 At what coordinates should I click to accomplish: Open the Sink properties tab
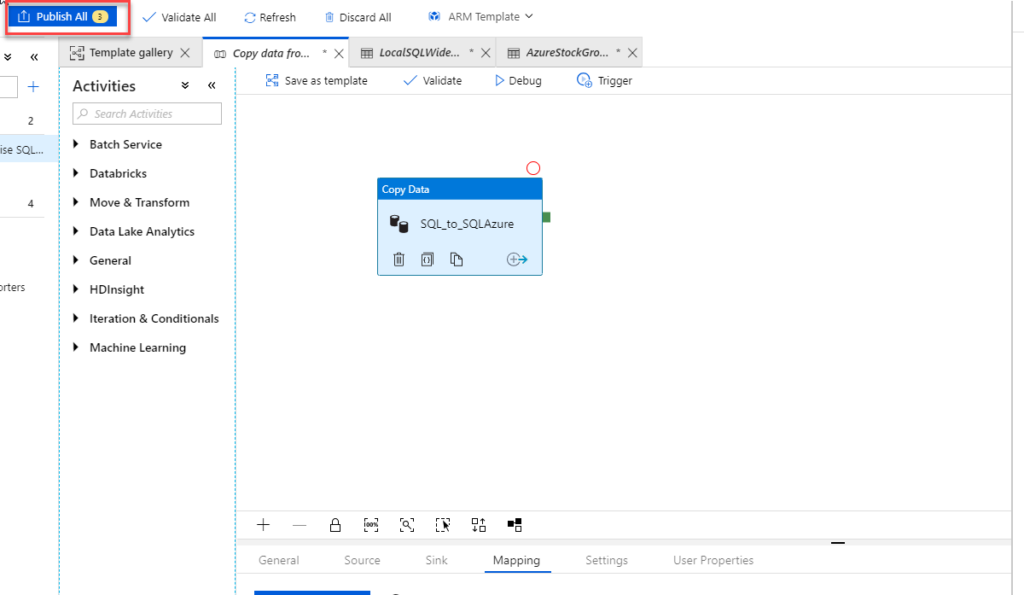point(436,560)
